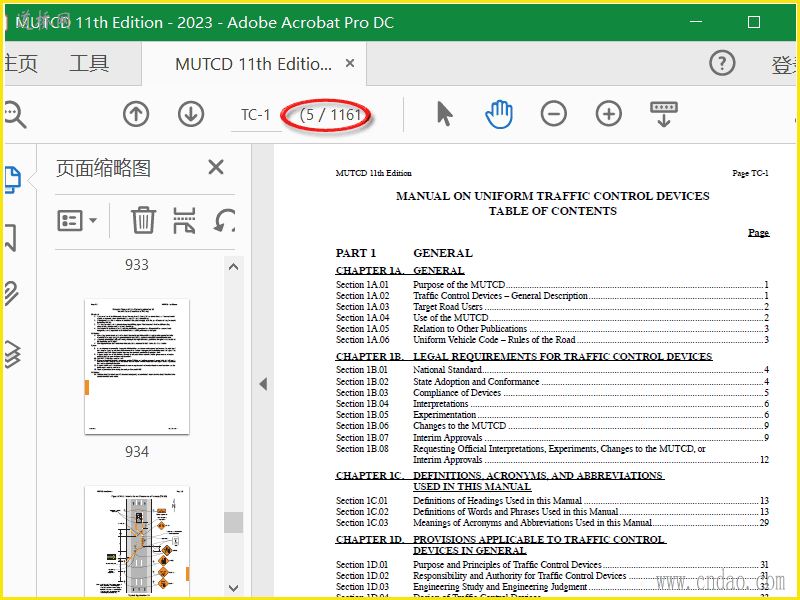Delete selected pages with trash icon

tap(143, 220)
